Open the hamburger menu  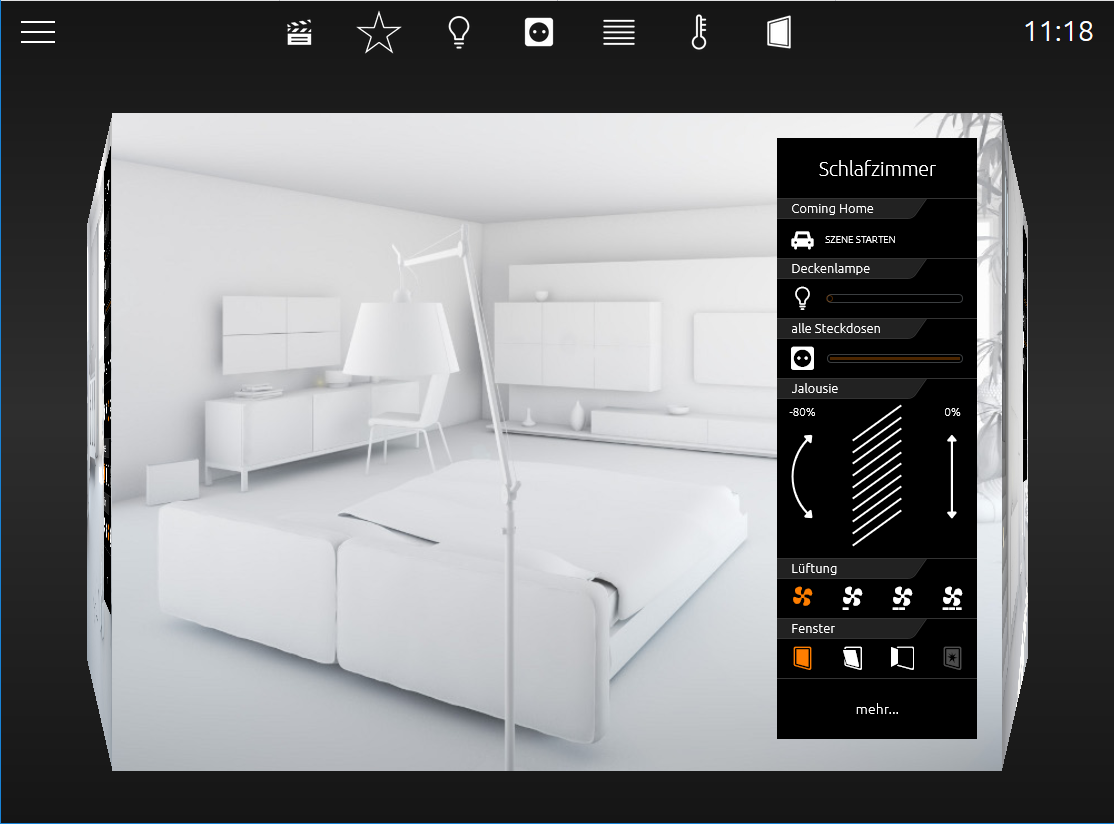(38, 32)
